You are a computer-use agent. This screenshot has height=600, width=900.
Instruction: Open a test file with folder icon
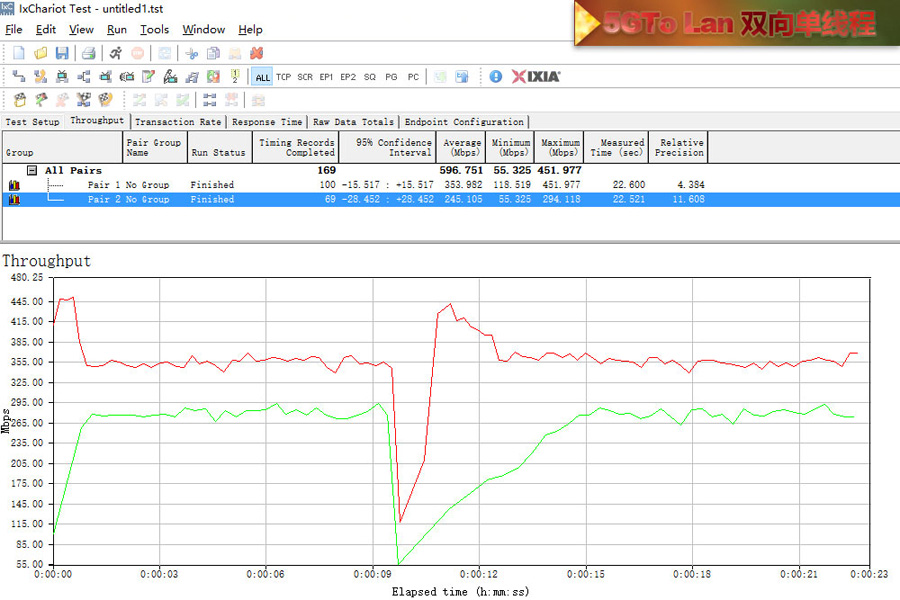tap(40, 53)
